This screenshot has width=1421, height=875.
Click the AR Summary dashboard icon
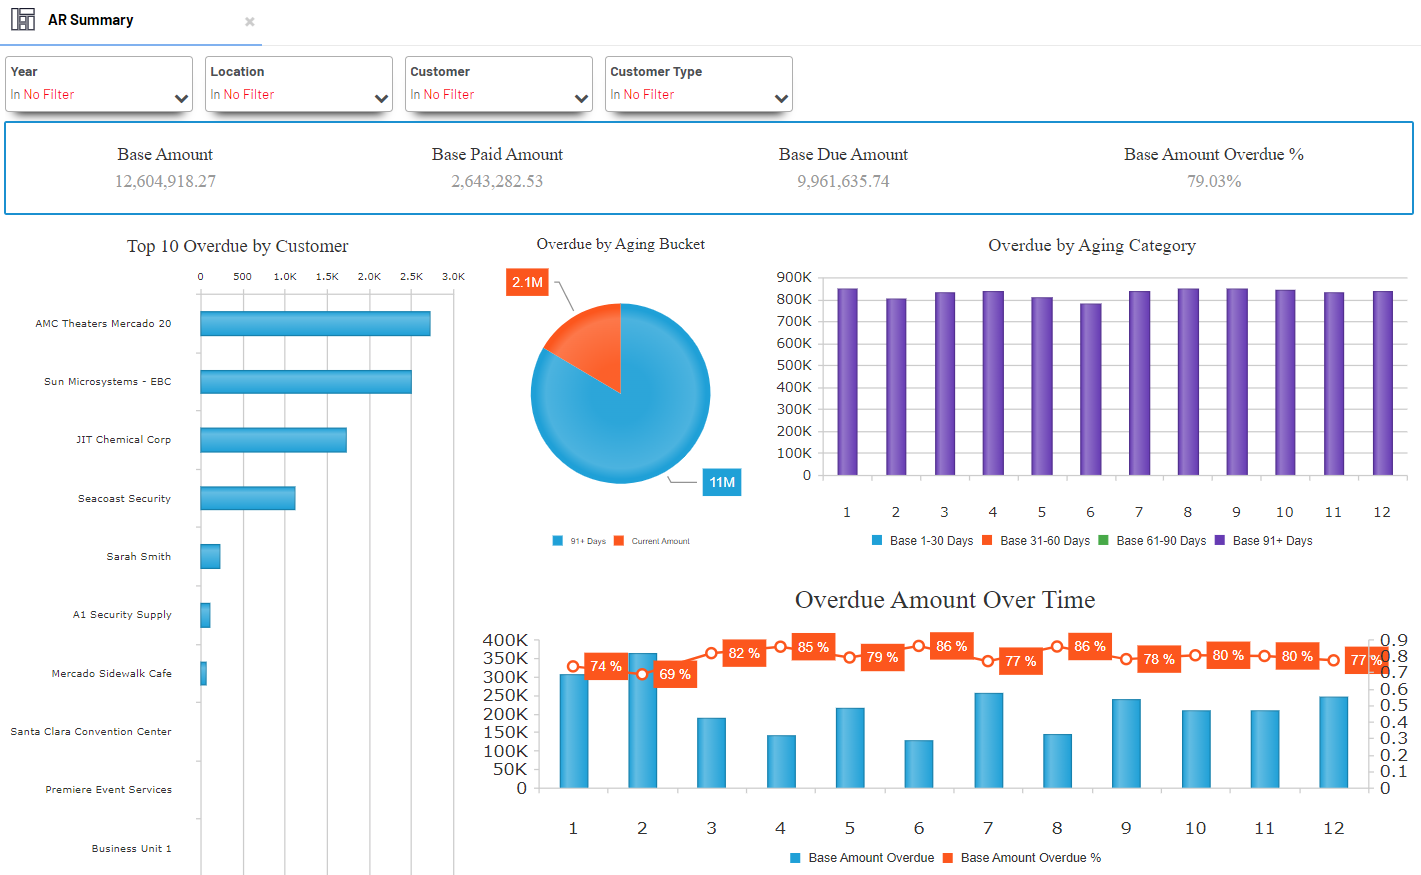pyautogui.click(x=23, y=19)
